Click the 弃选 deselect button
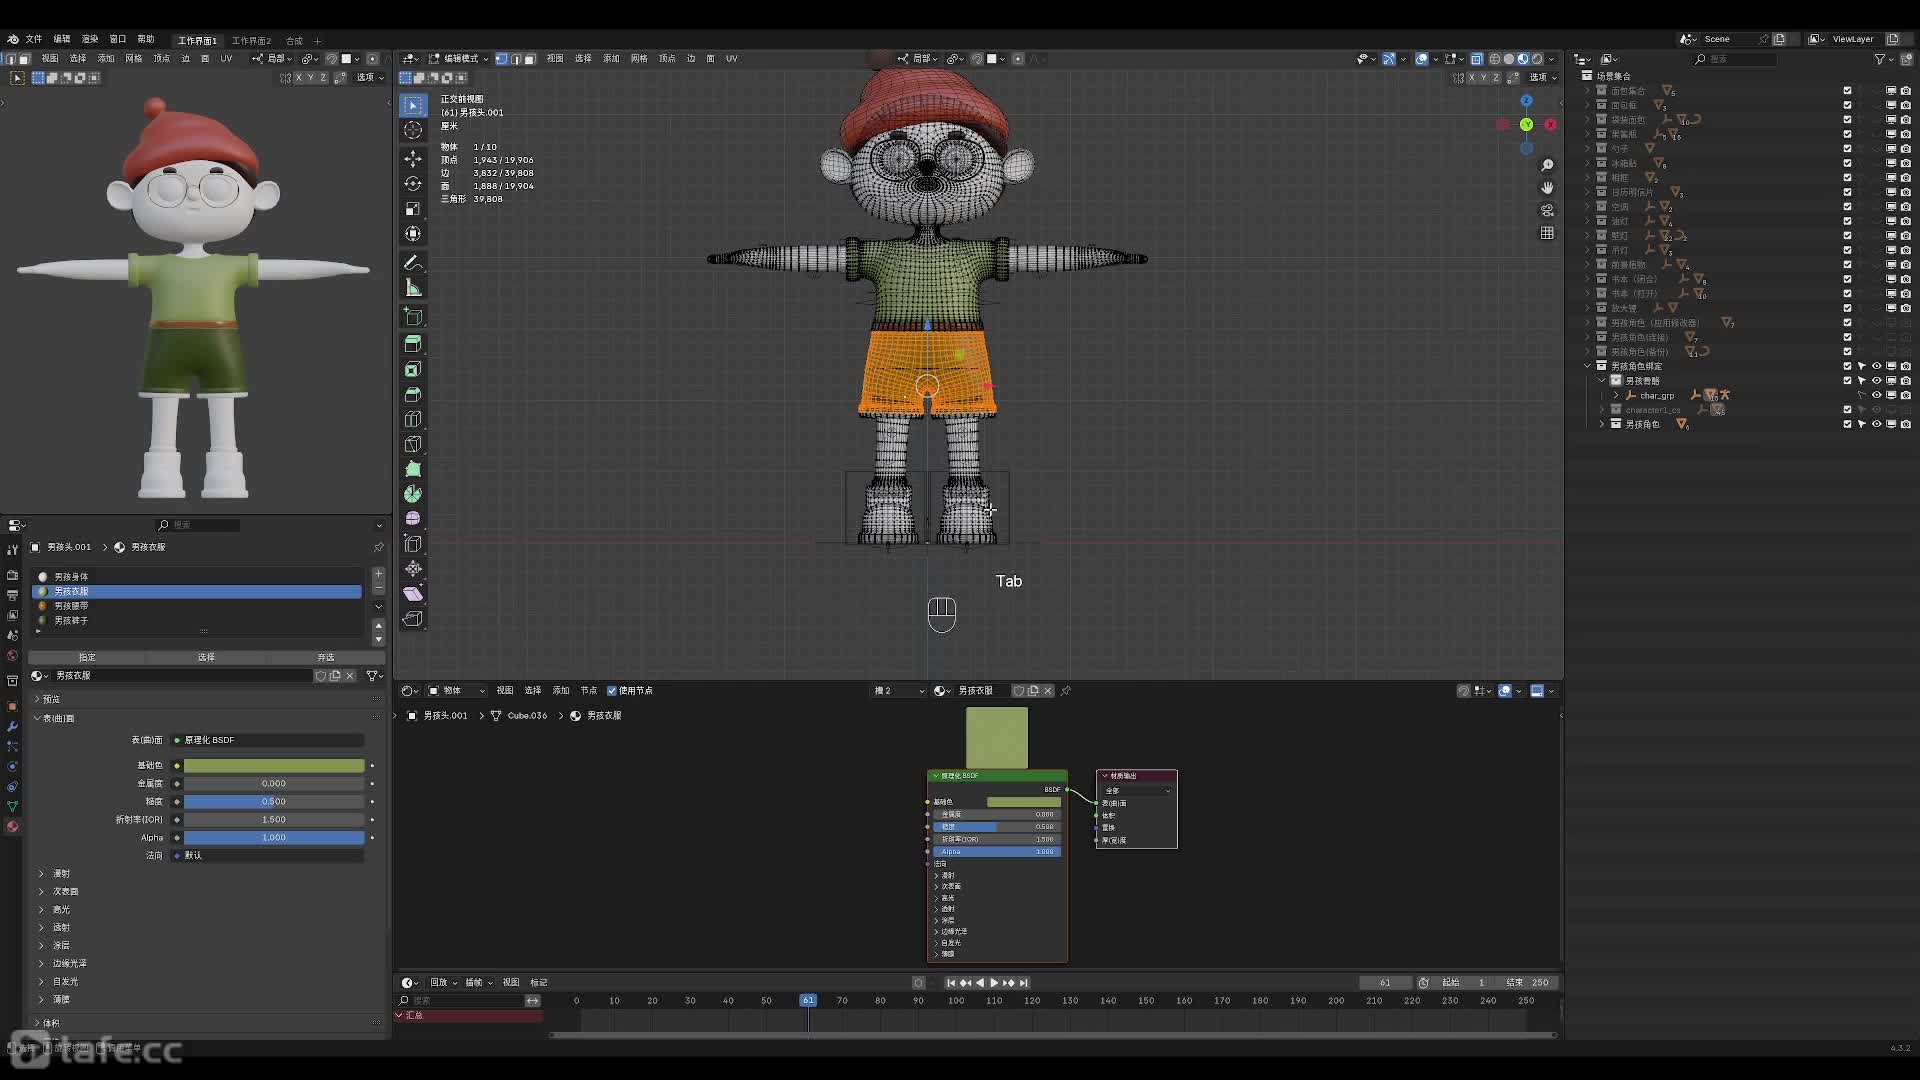 (x=325, y=657)
